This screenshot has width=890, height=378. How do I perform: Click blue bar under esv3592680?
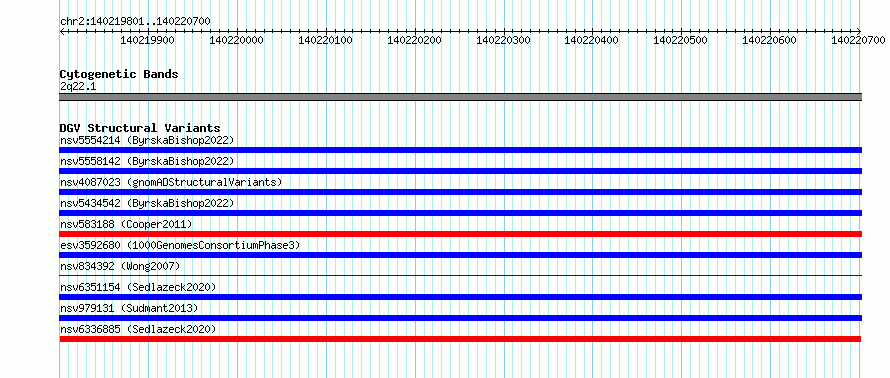click(x=460, y=255)
